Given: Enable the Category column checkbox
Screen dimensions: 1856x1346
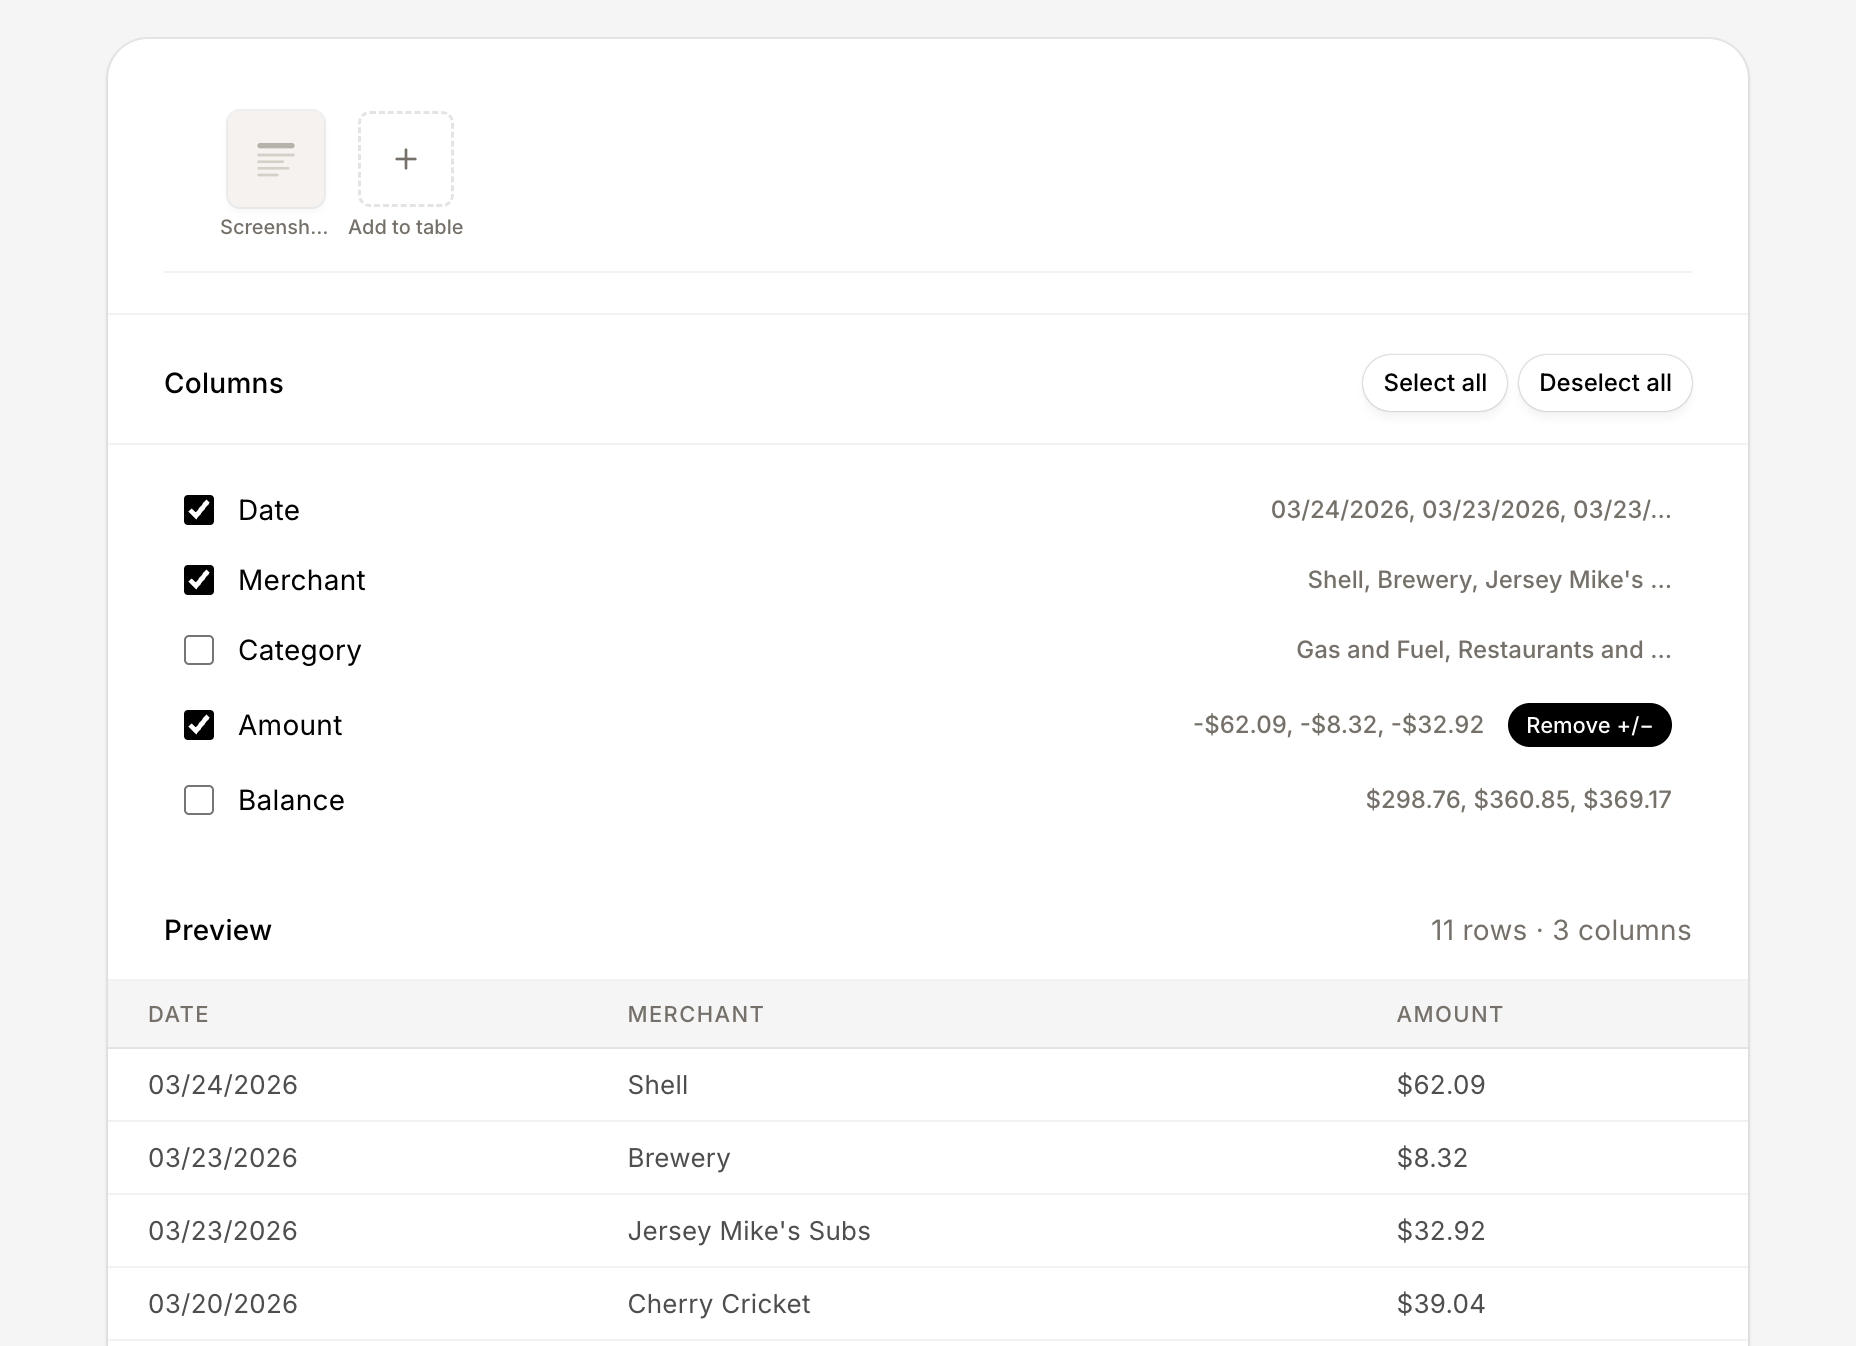Looking at the screenshot, I should click(x=199, y=650).
